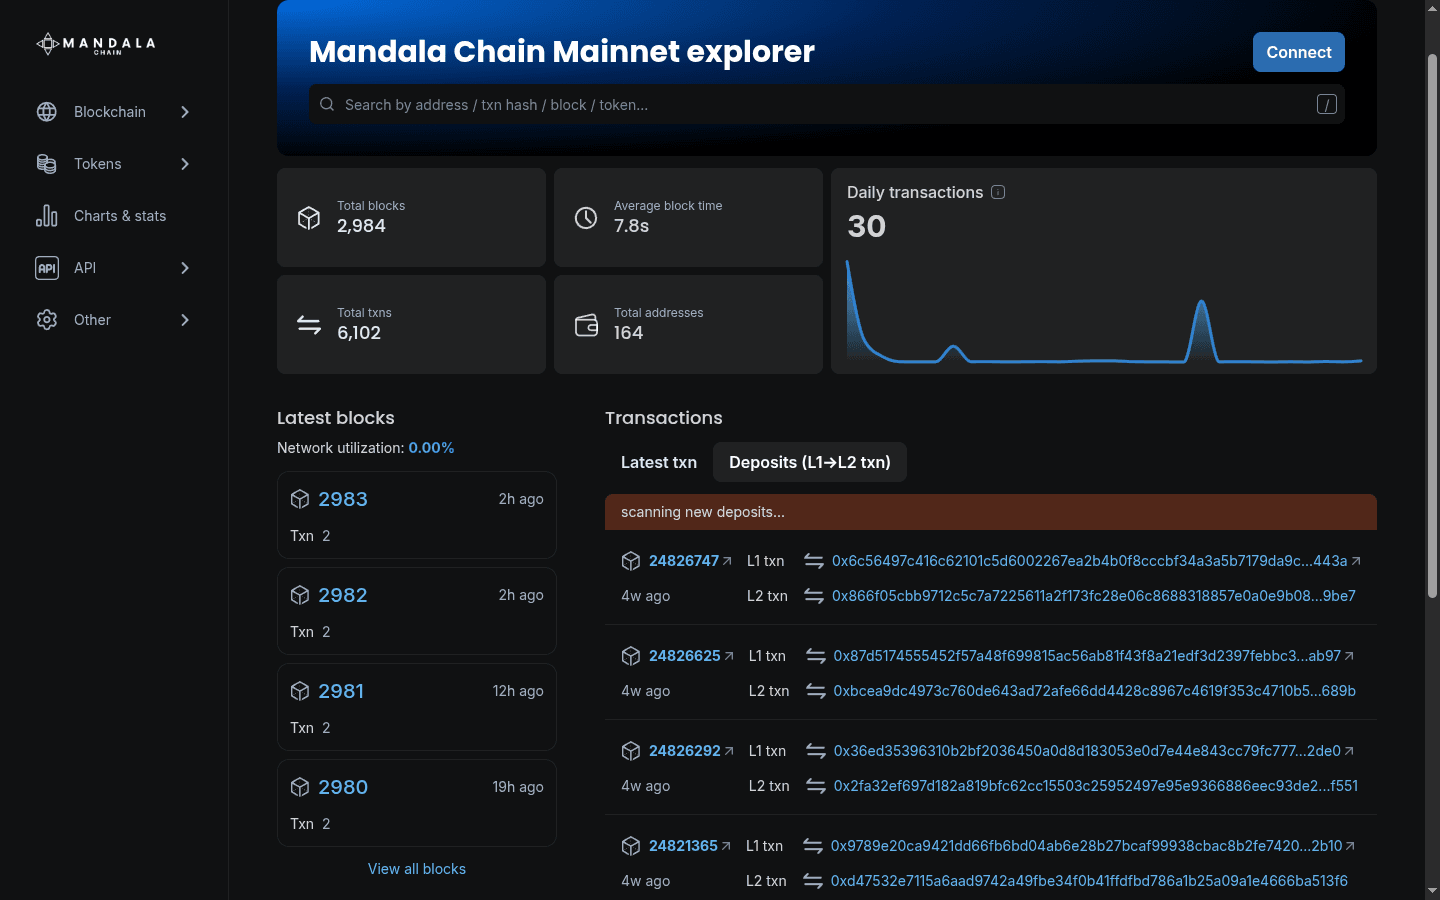Open L1 txn hash 0x36ed3539...2de0
Image resolution: width=1440 pixels, height=900 pixels.
point(1087,751)
